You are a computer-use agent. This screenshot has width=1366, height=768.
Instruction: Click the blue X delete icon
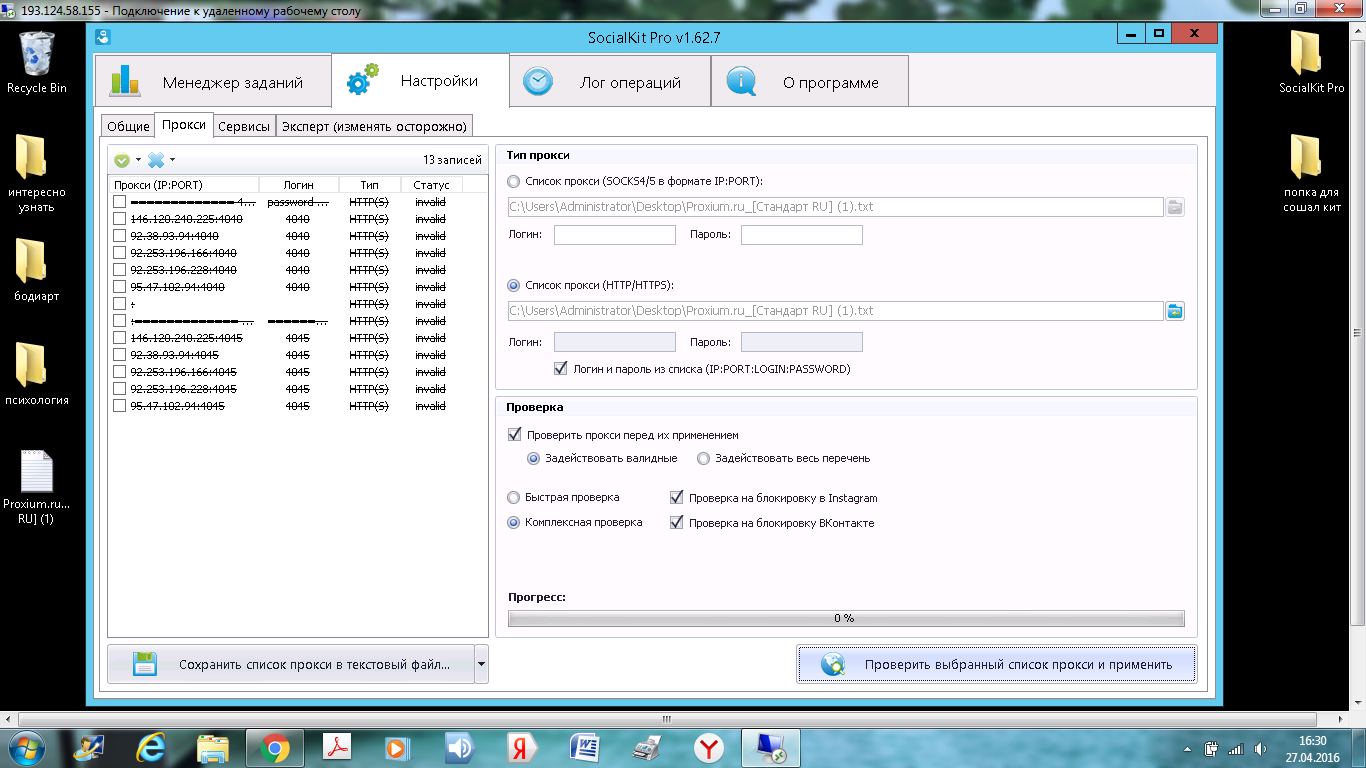(156, 160)
